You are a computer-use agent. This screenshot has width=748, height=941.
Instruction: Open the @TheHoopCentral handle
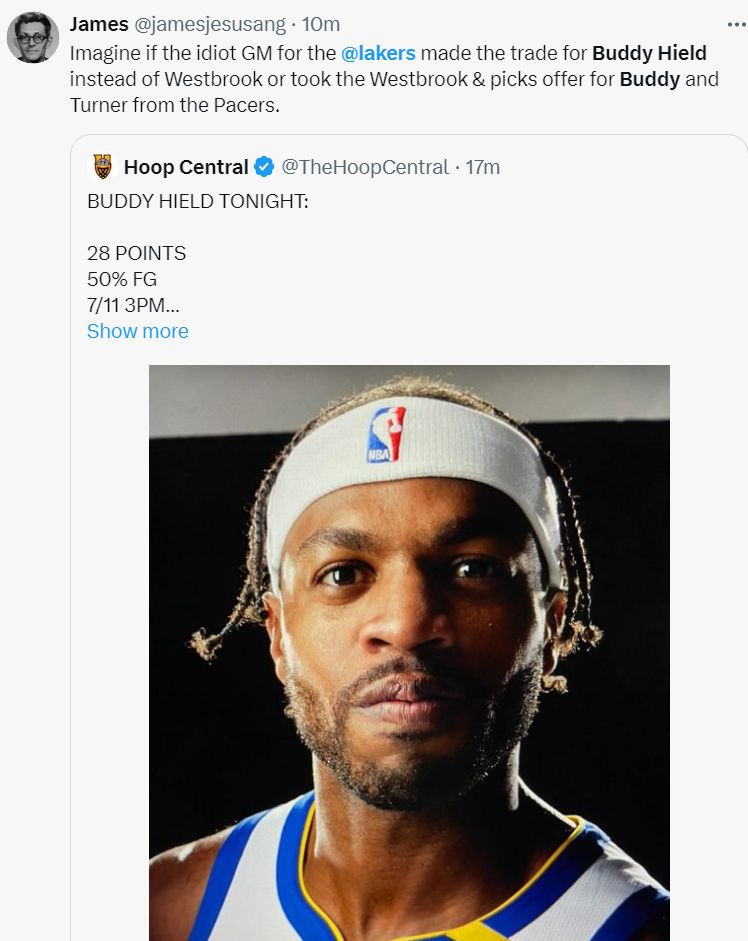click(364, 167)
